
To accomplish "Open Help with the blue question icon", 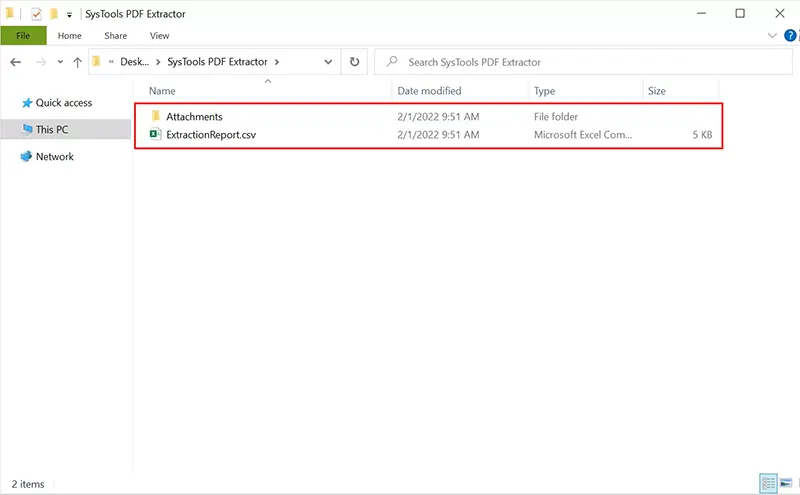I will click(x=790, y=36).
